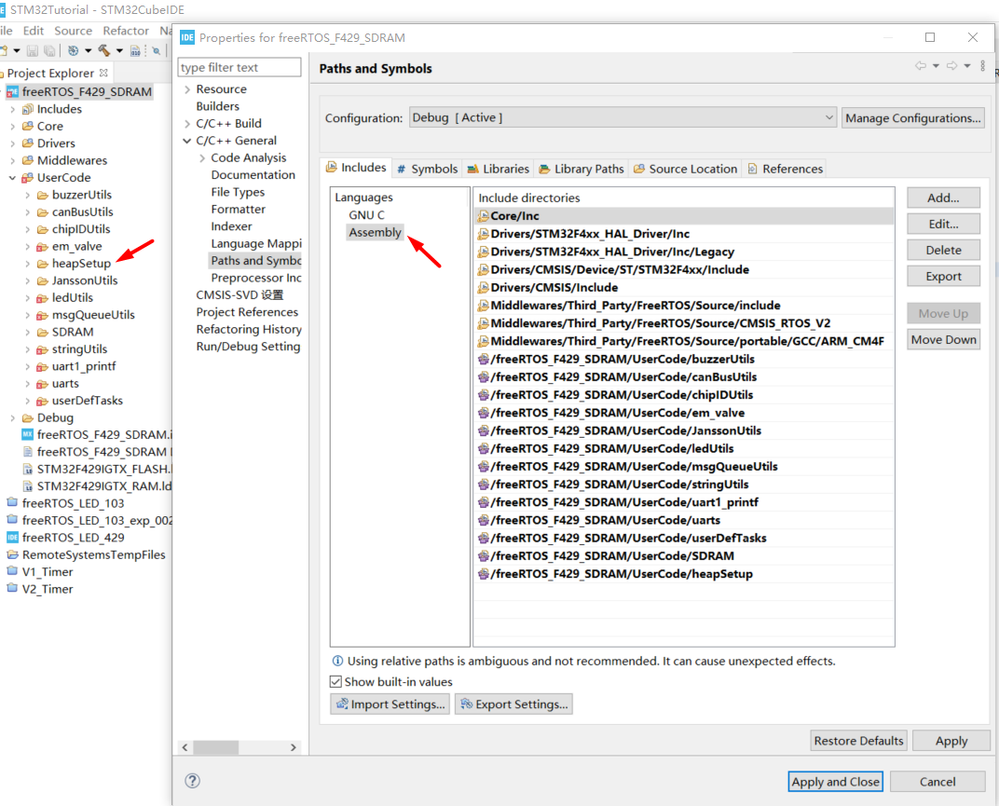
Task: Select the Indexer item in the properties tree
Action: click(x=231, y=227)
